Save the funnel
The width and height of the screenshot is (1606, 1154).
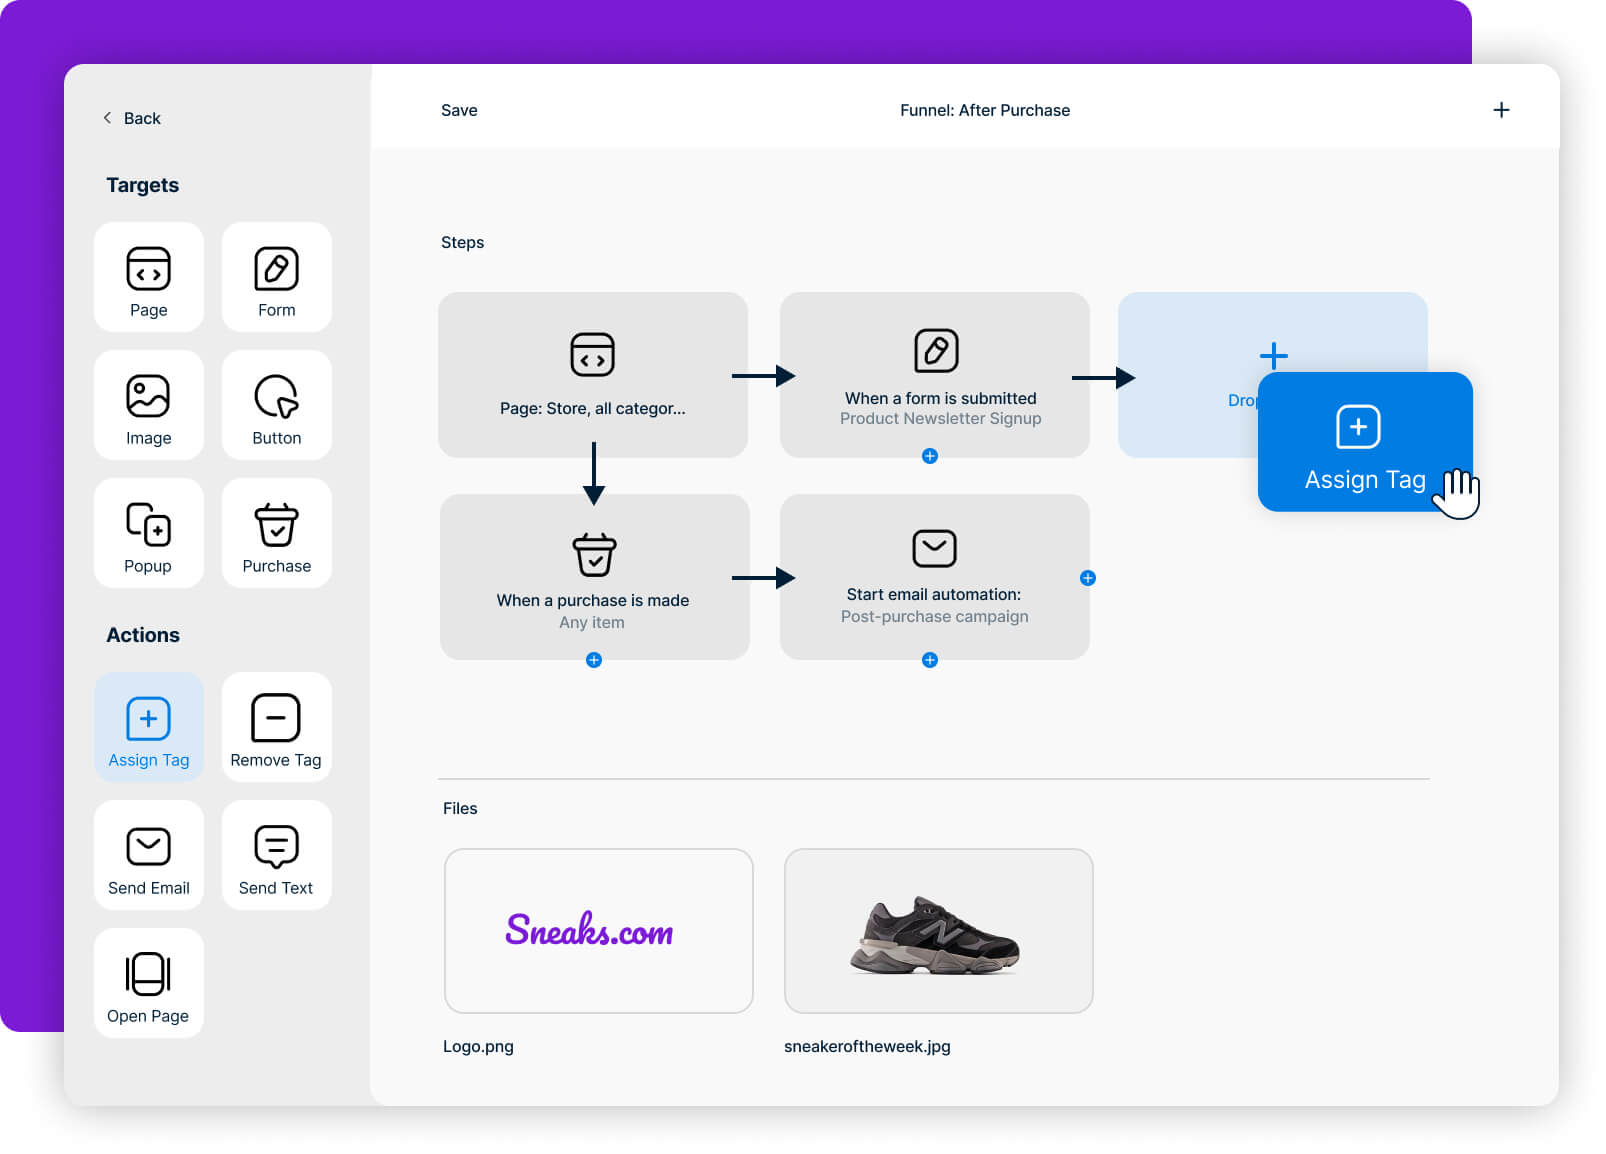coord(459,110)
